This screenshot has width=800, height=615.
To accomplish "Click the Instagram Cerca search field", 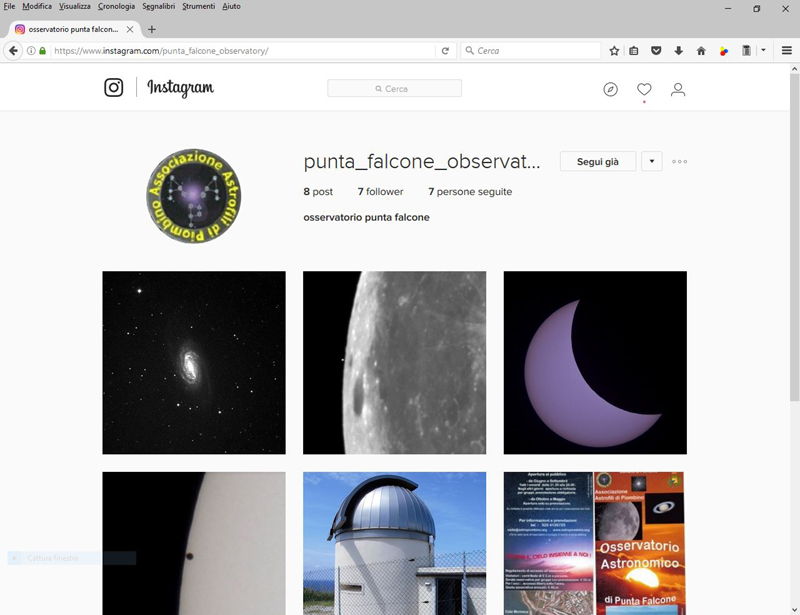I will [x=394, y=88].
